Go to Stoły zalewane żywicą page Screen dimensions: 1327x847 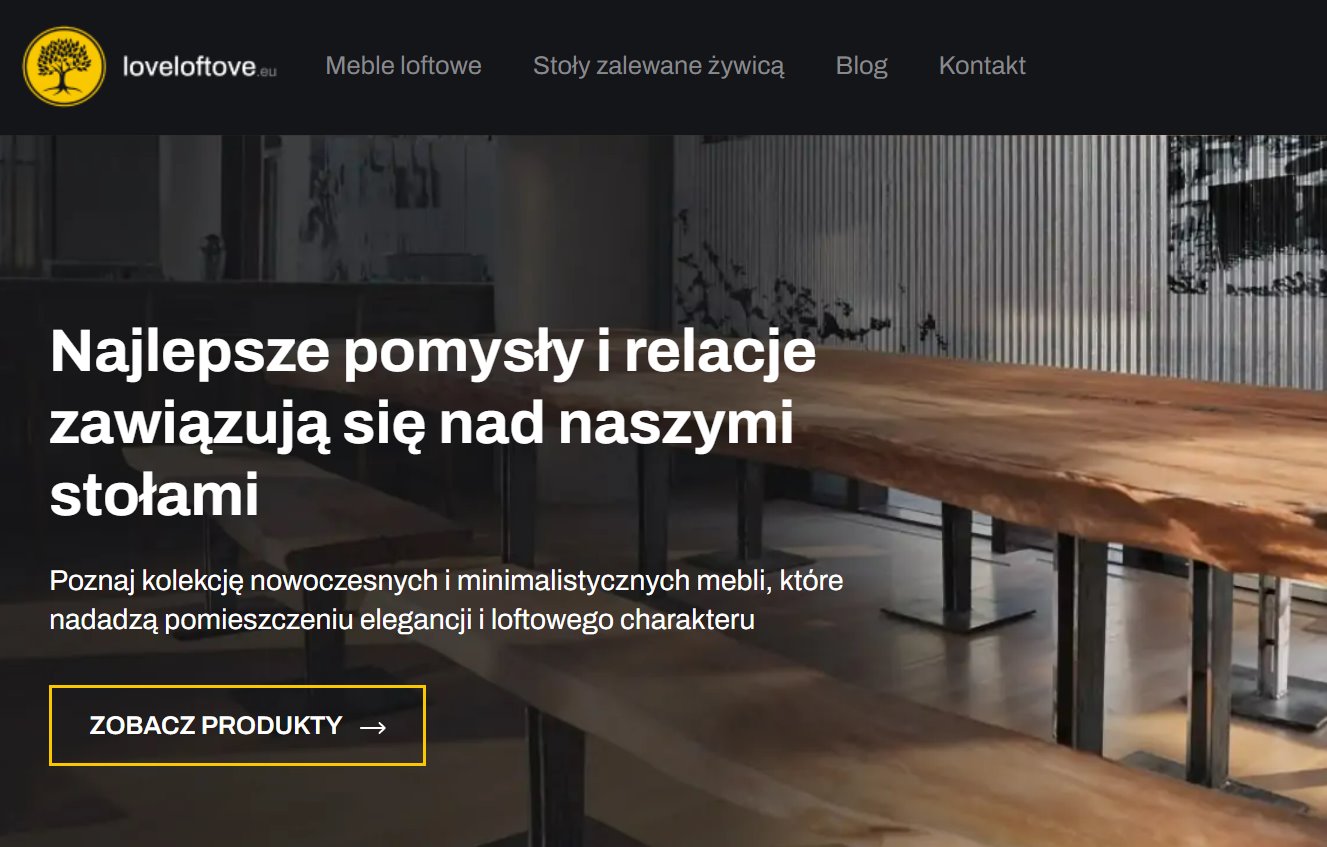659,66
